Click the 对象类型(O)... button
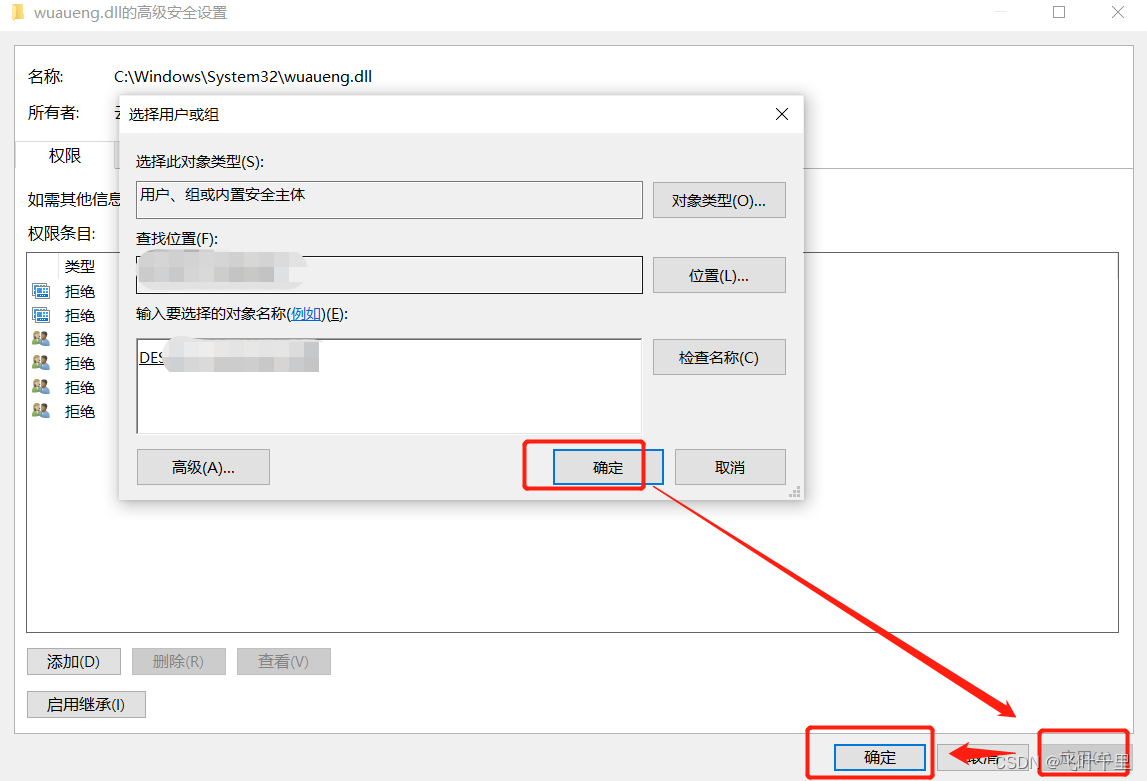 pos(719,200)
